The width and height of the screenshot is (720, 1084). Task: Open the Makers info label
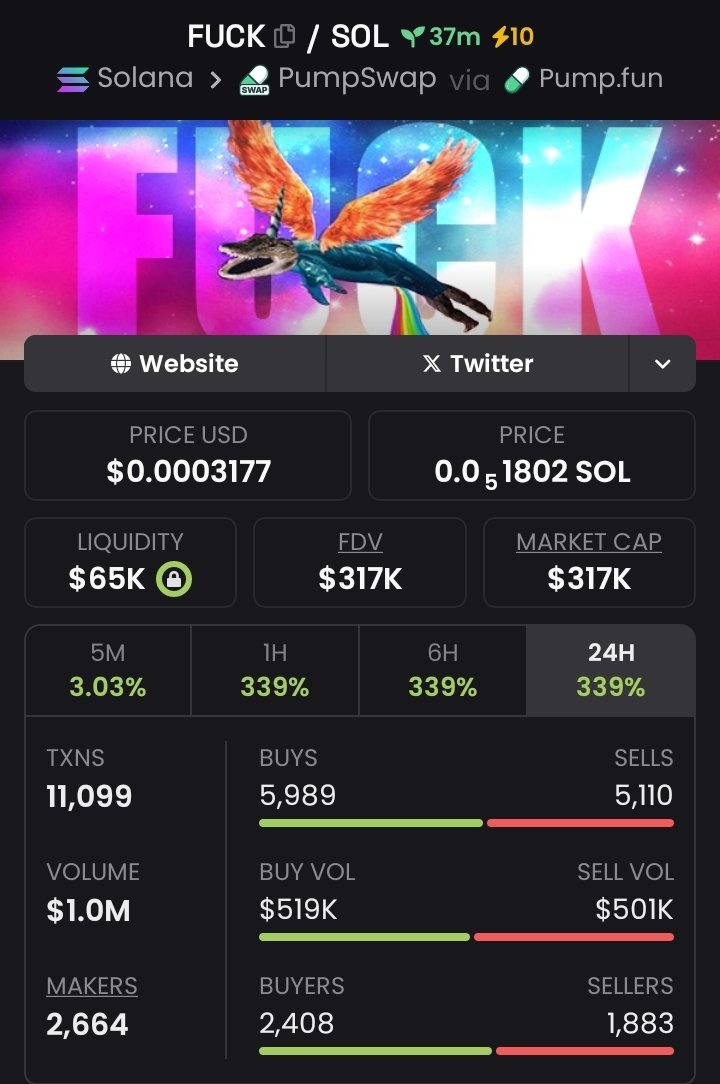point(92,986)
